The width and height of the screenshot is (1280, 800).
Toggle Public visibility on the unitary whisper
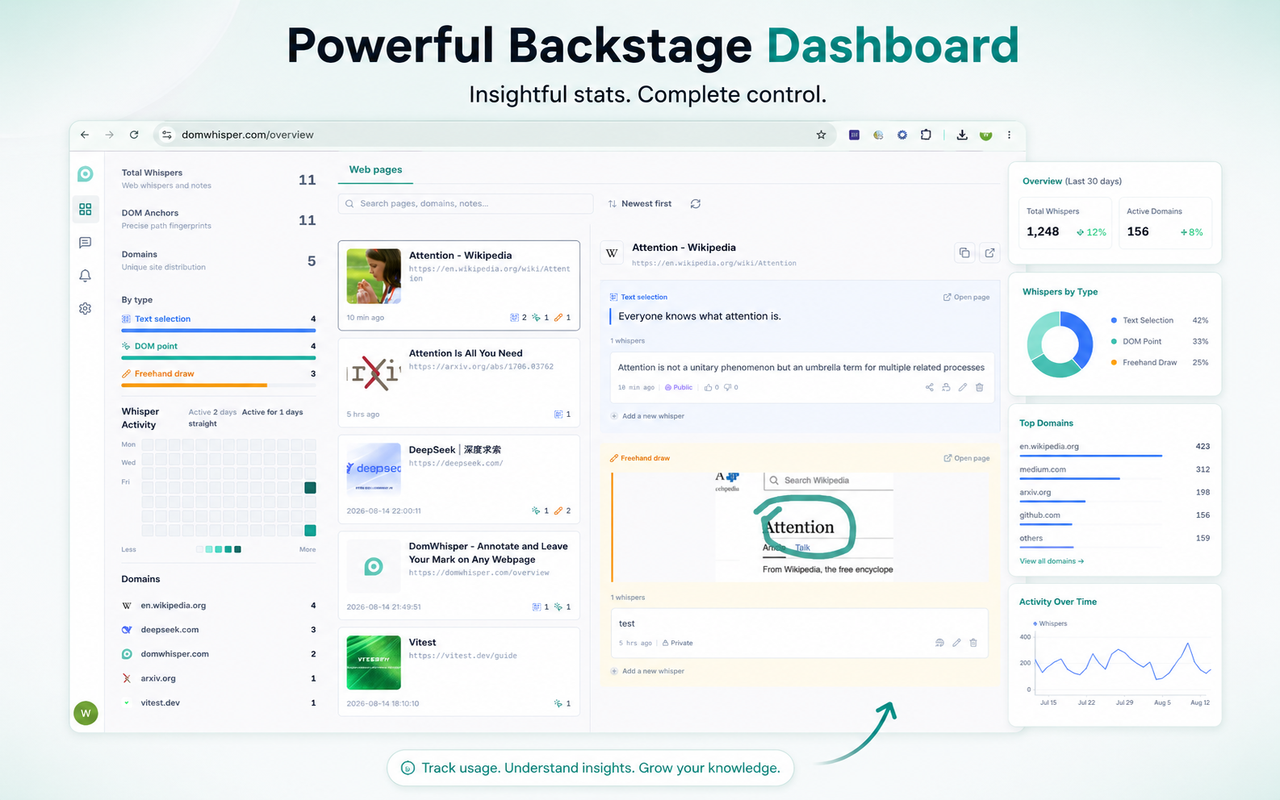tap(679, 387)
